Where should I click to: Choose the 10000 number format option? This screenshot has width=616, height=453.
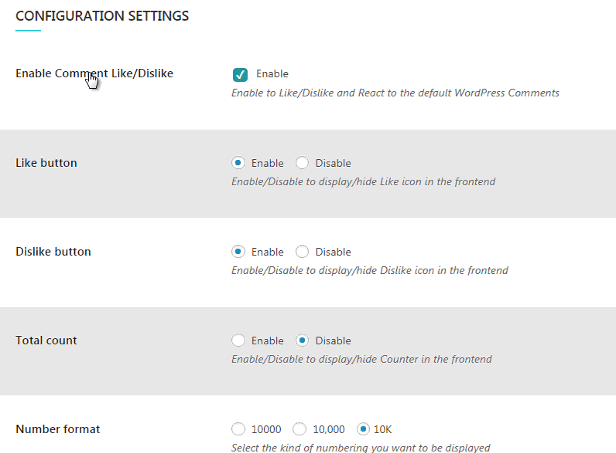click(238, 429)
